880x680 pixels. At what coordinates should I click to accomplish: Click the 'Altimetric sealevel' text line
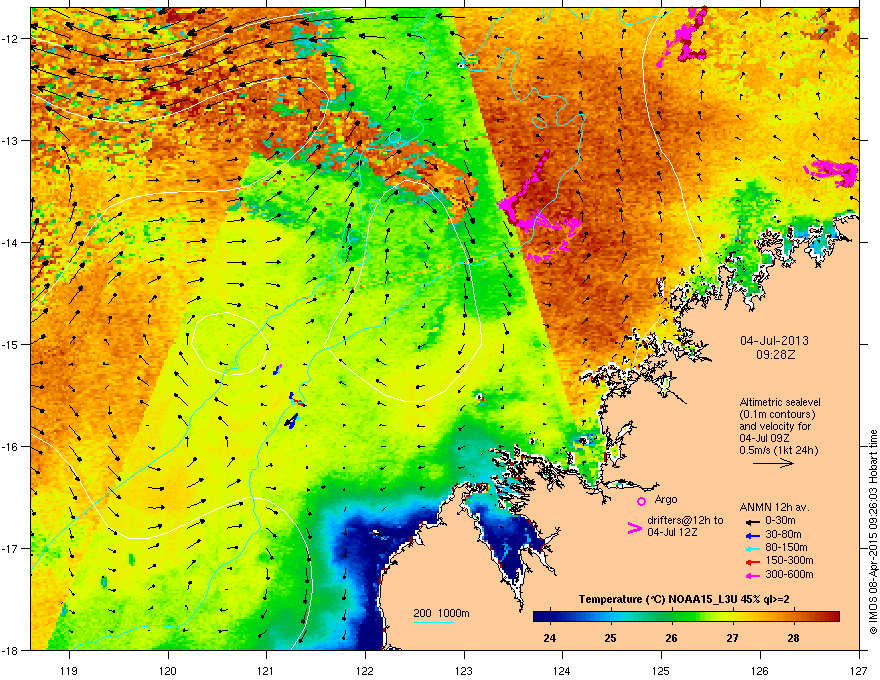780,402
